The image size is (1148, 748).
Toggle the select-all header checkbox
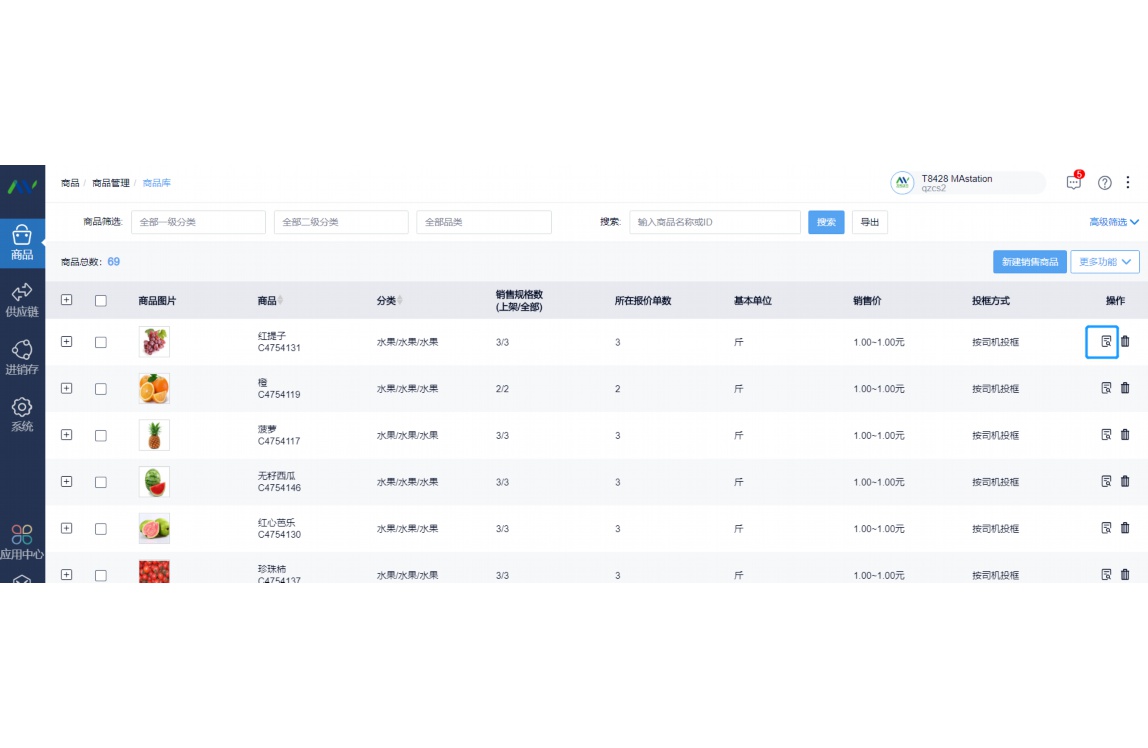pyautogui.click(x=100, y=300)
